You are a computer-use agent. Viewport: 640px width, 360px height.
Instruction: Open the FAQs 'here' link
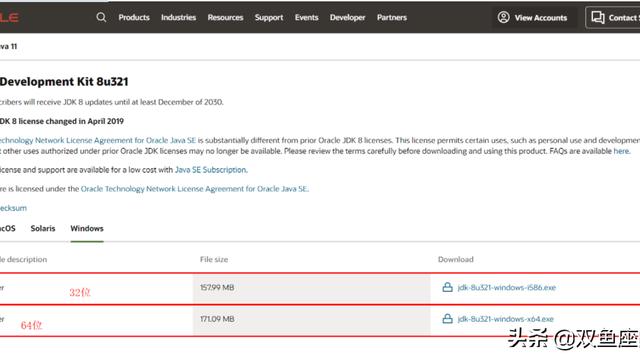click(x=621, y=151)
